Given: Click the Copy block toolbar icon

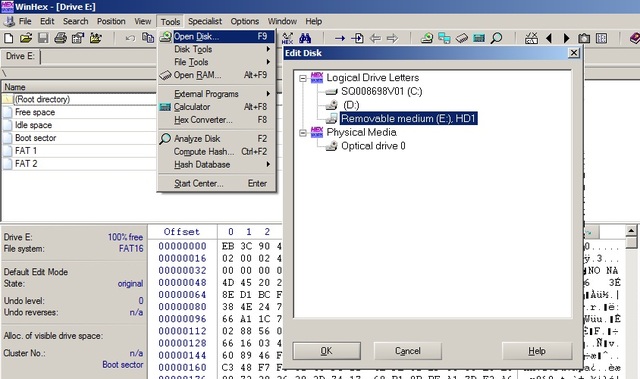Looking at the screenshot, I should point(147,38).
